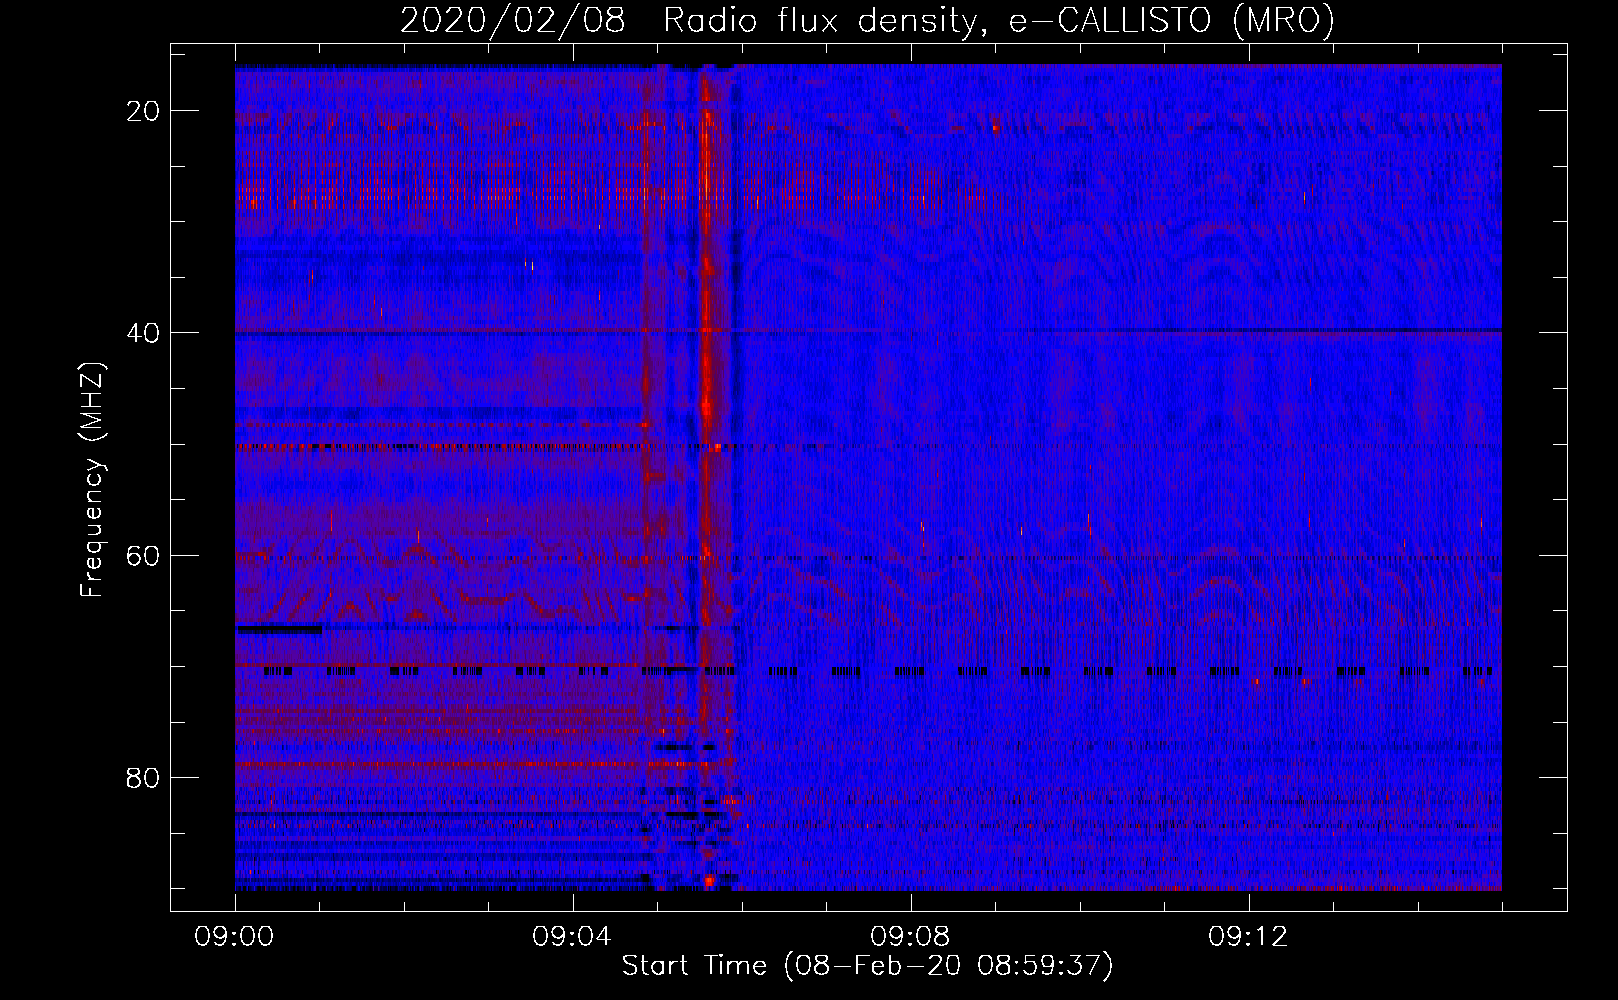The width and height of the screenshot is (1618, 1000).
Task: Click the 40 MHz frequency tick label
Action: 144,333
